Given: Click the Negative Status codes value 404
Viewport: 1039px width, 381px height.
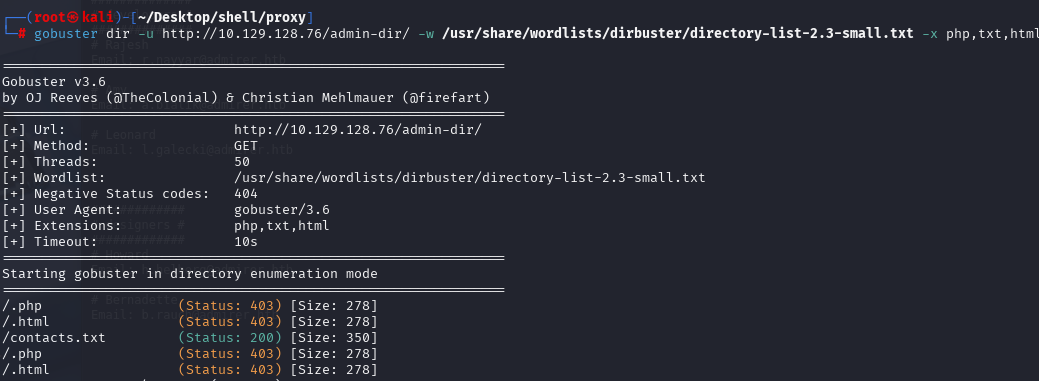Looking at the screenshot, I should 246,193.
